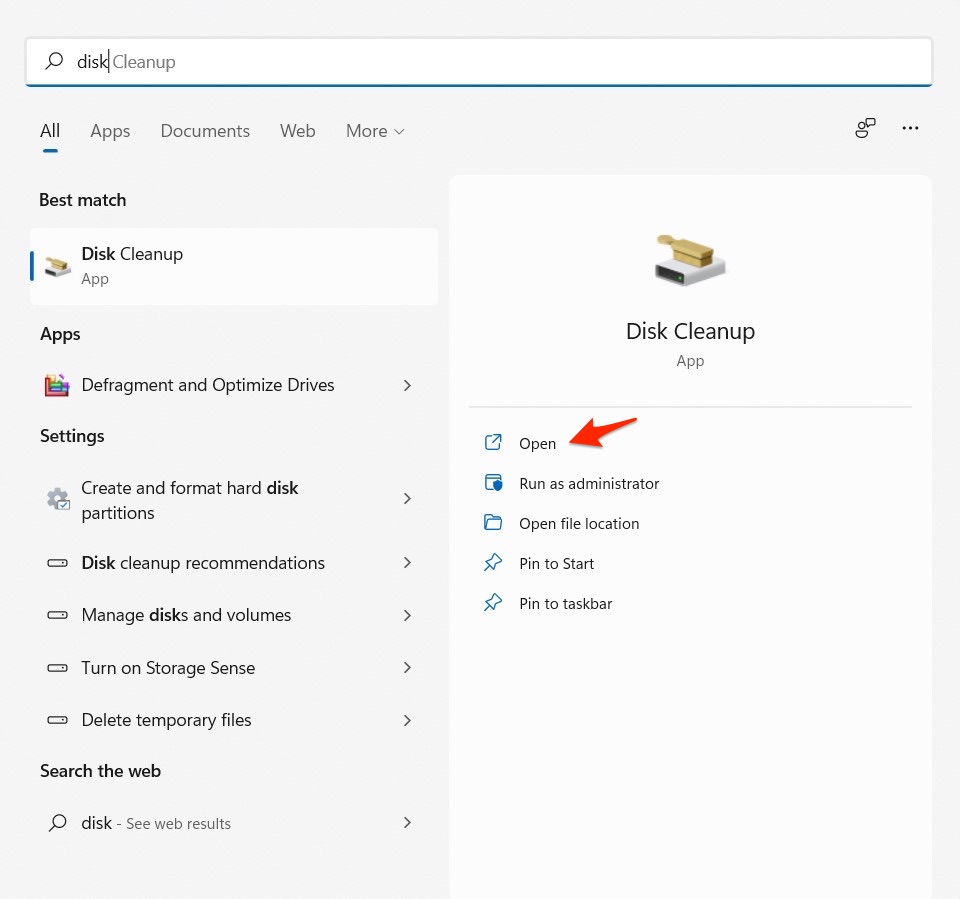This screenshot has width=960, height=899.
Task: Open the three-dots options menu
Action: [x=910, y=129]
